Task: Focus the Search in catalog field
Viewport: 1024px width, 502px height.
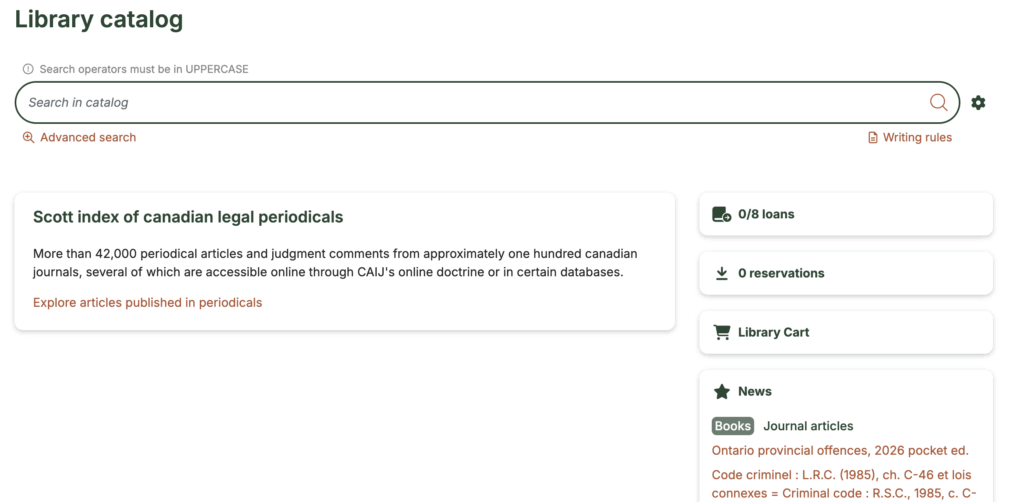Action: 477,102
